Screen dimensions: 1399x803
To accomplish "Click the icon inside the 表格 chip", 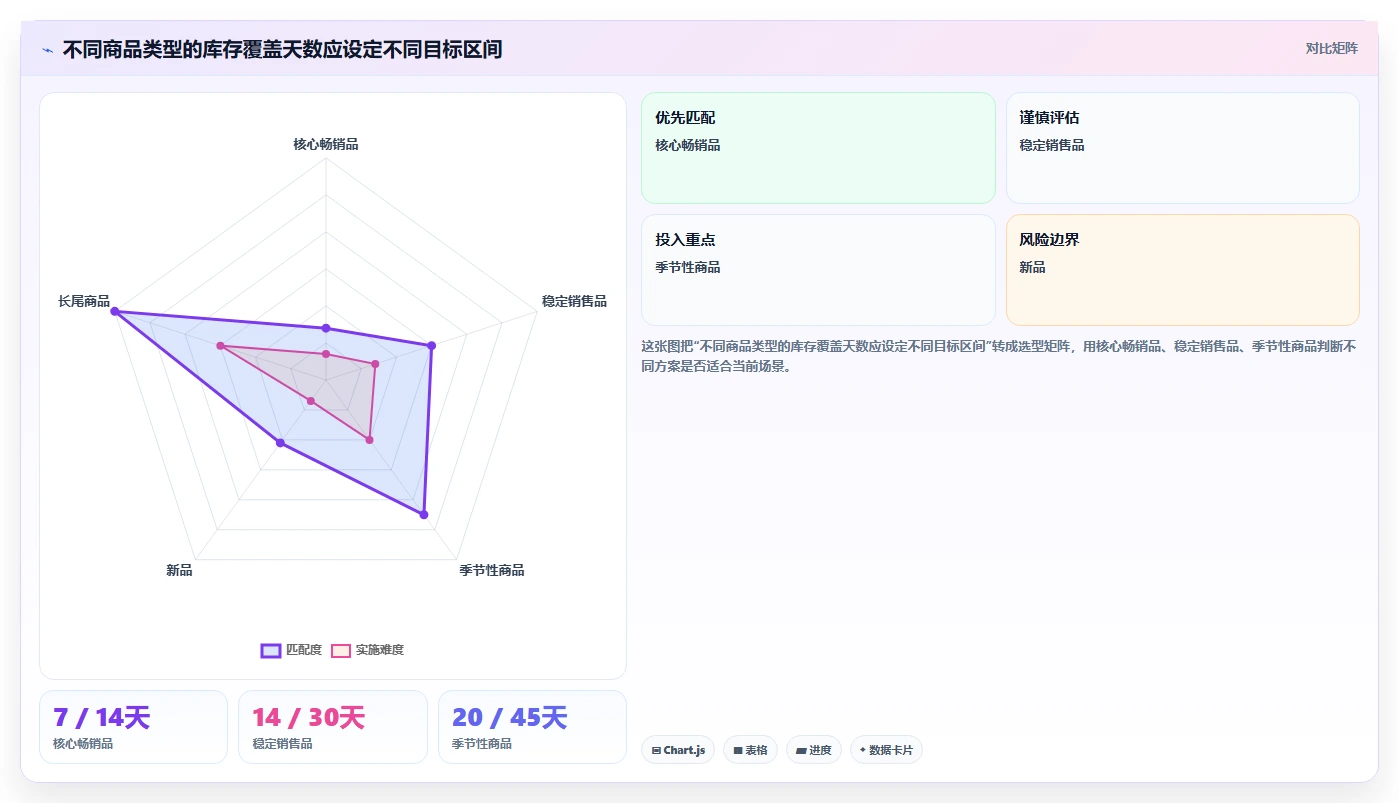I will tap(738, 750).
